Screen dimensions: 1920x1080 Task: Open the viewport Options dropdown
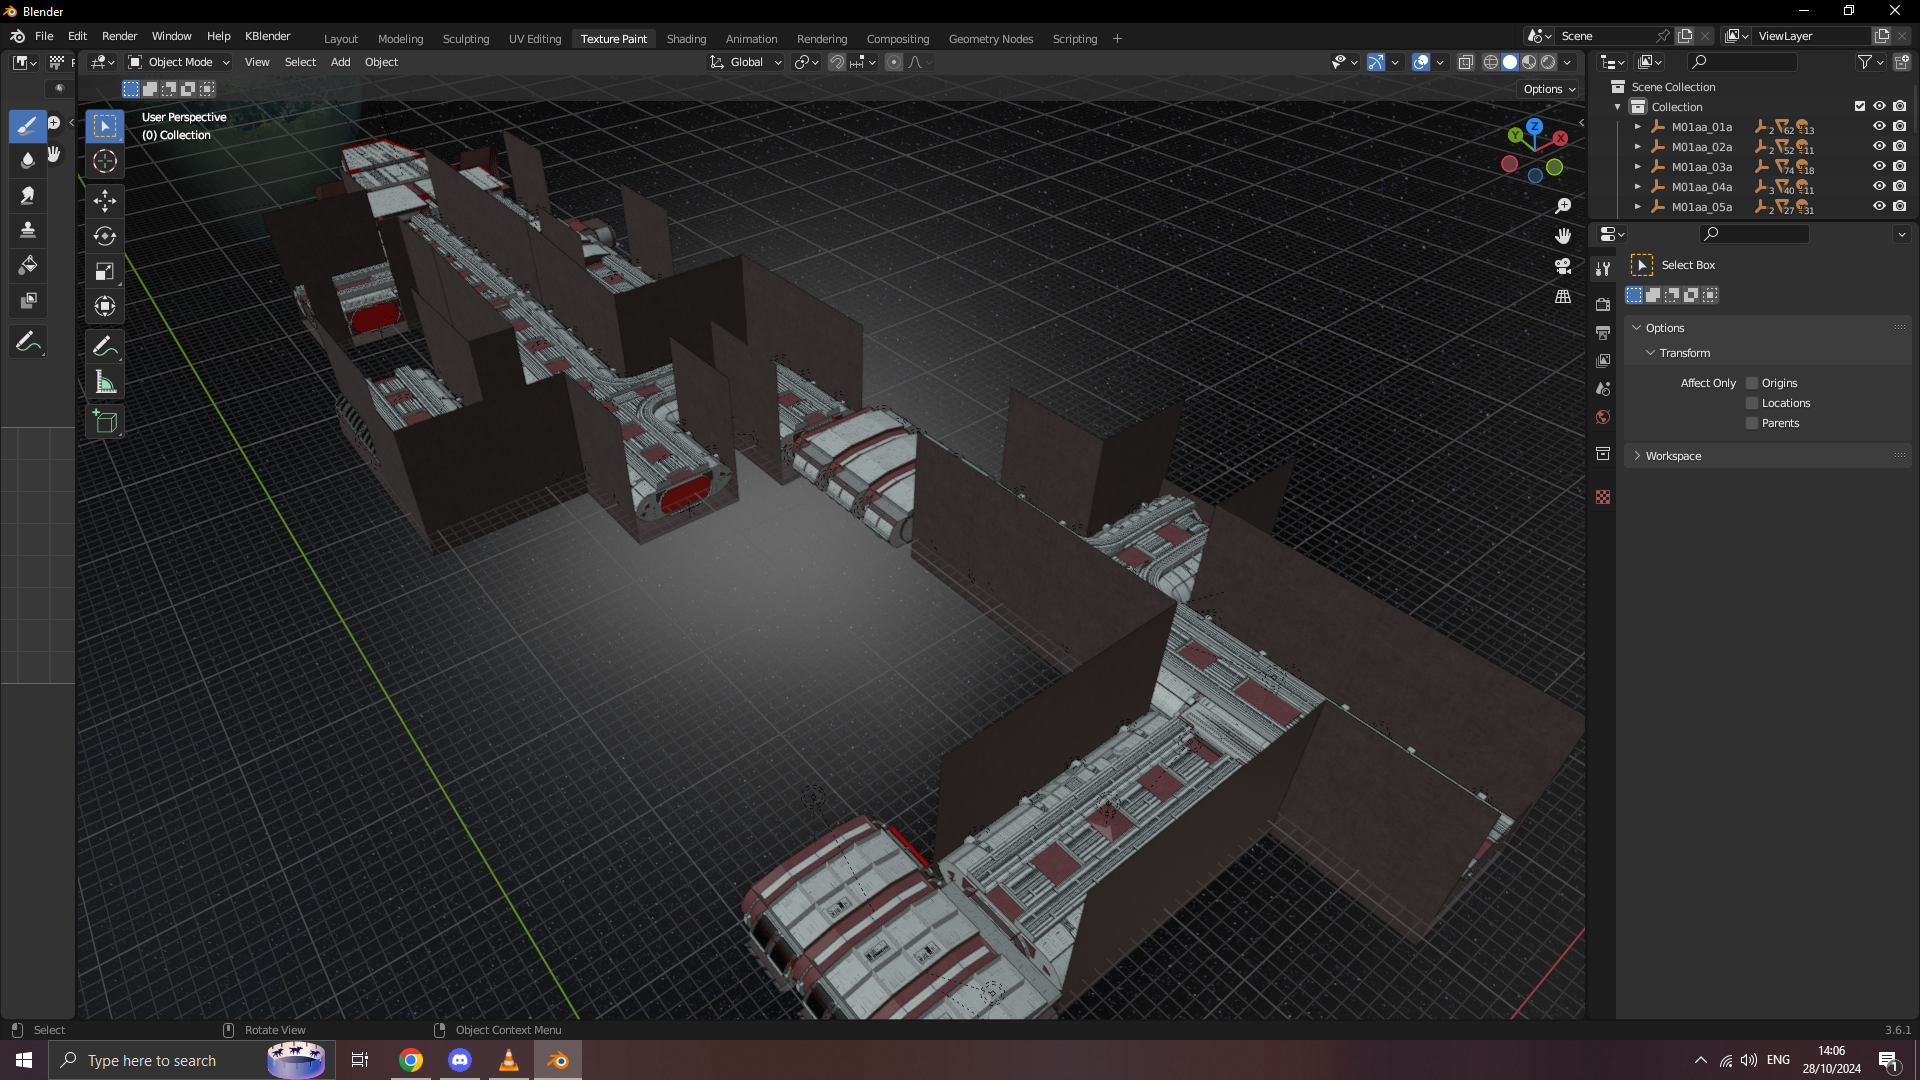point(1549,89)
